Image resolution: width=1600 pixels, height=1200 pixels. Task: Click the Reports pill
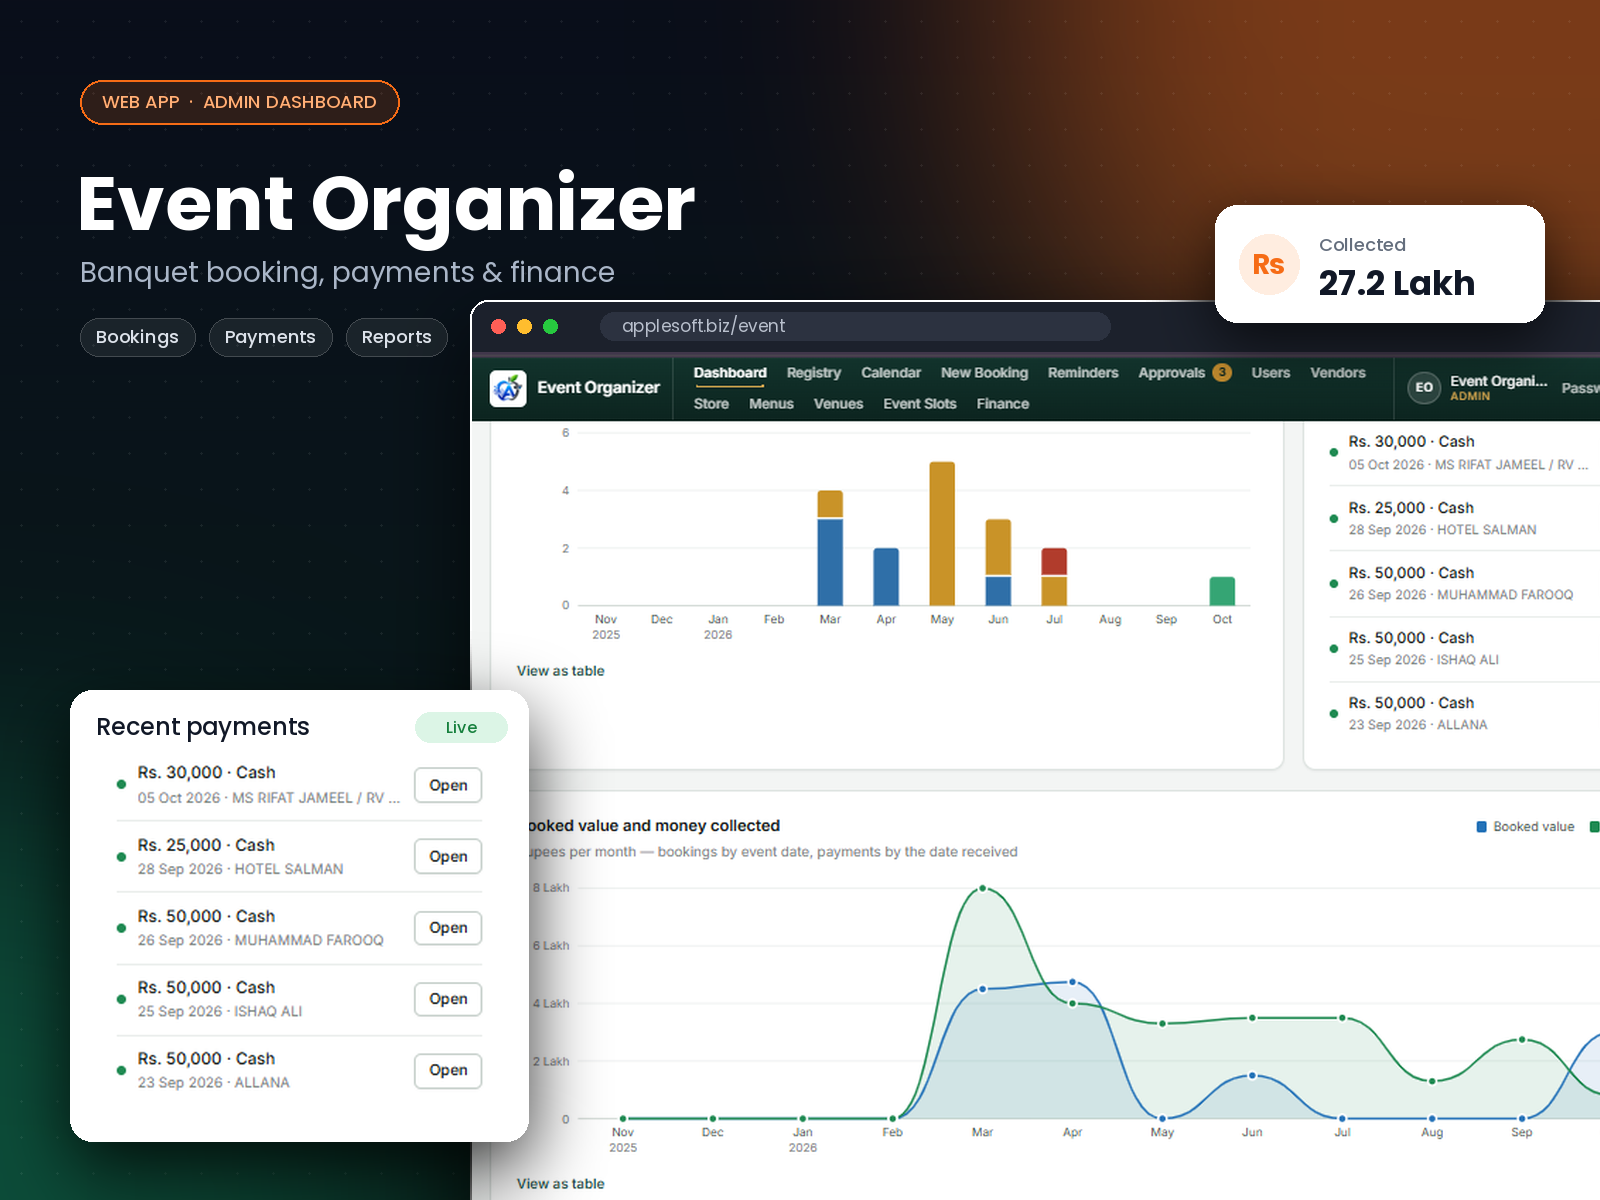397,337
